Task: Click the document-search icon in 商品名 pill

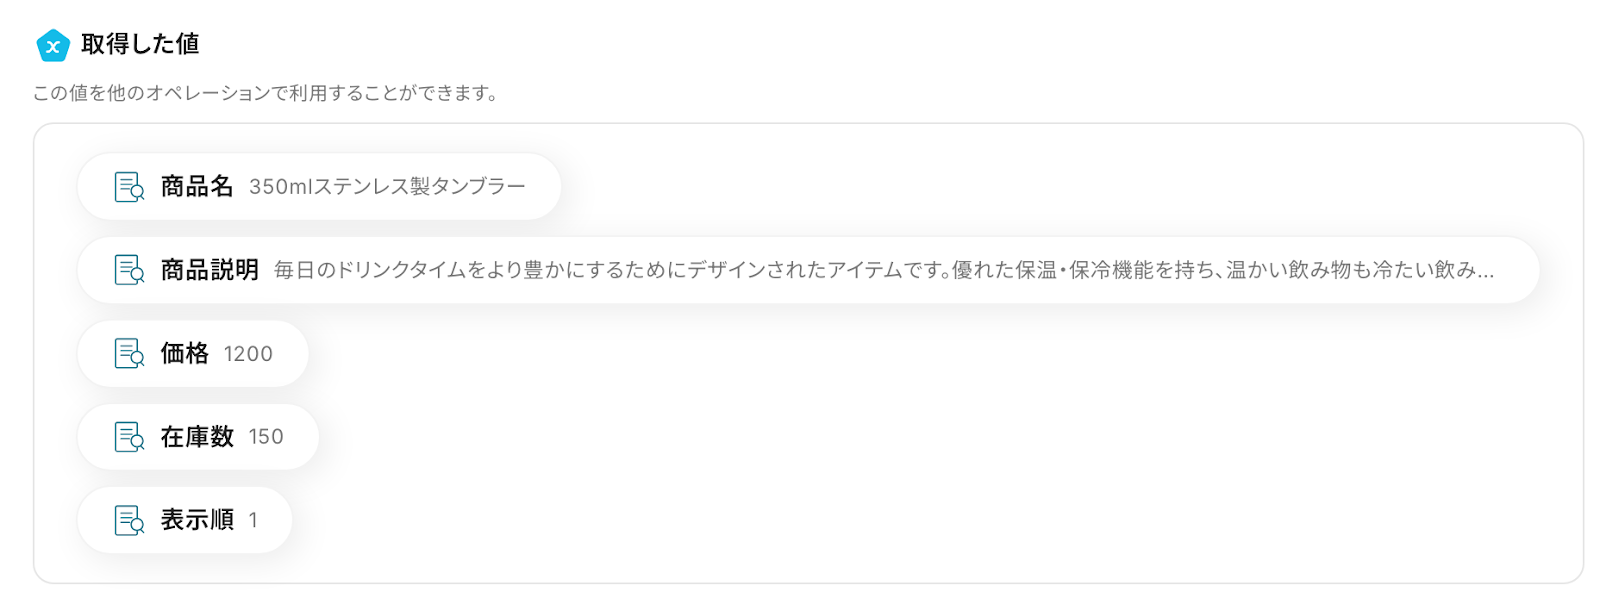Action: [x=129, y=187]
